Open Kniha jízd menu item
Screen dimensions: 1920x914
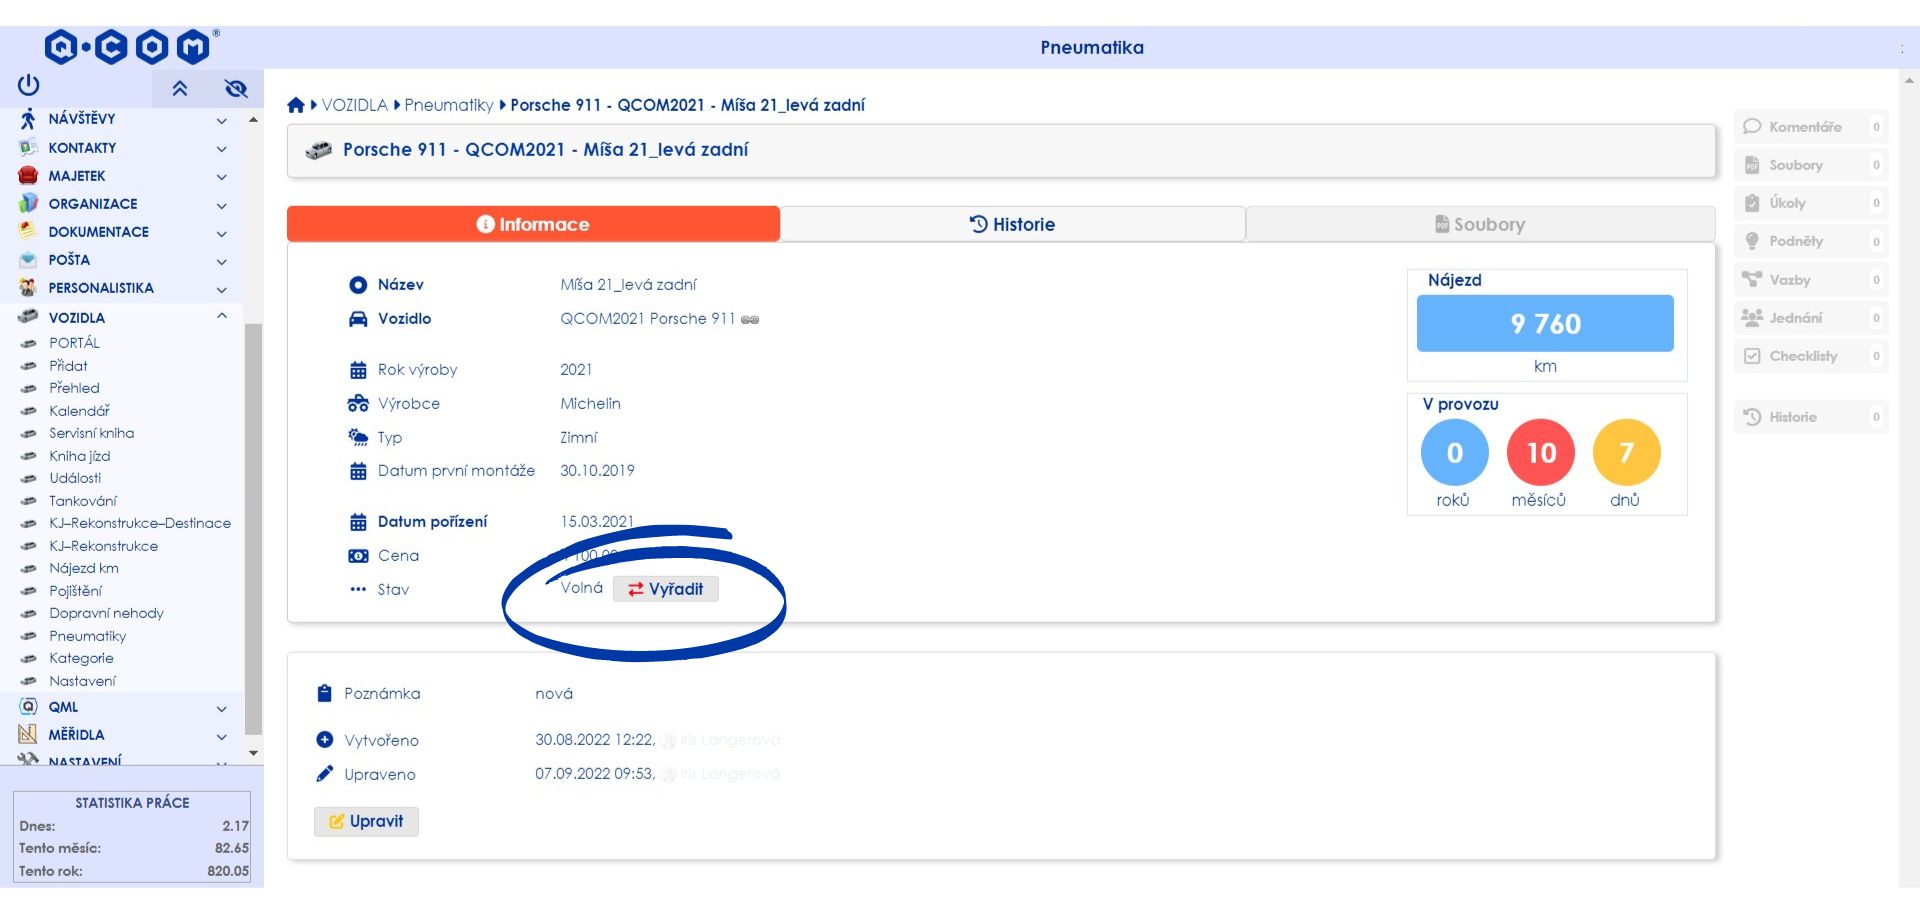click(x=80, y=456)
